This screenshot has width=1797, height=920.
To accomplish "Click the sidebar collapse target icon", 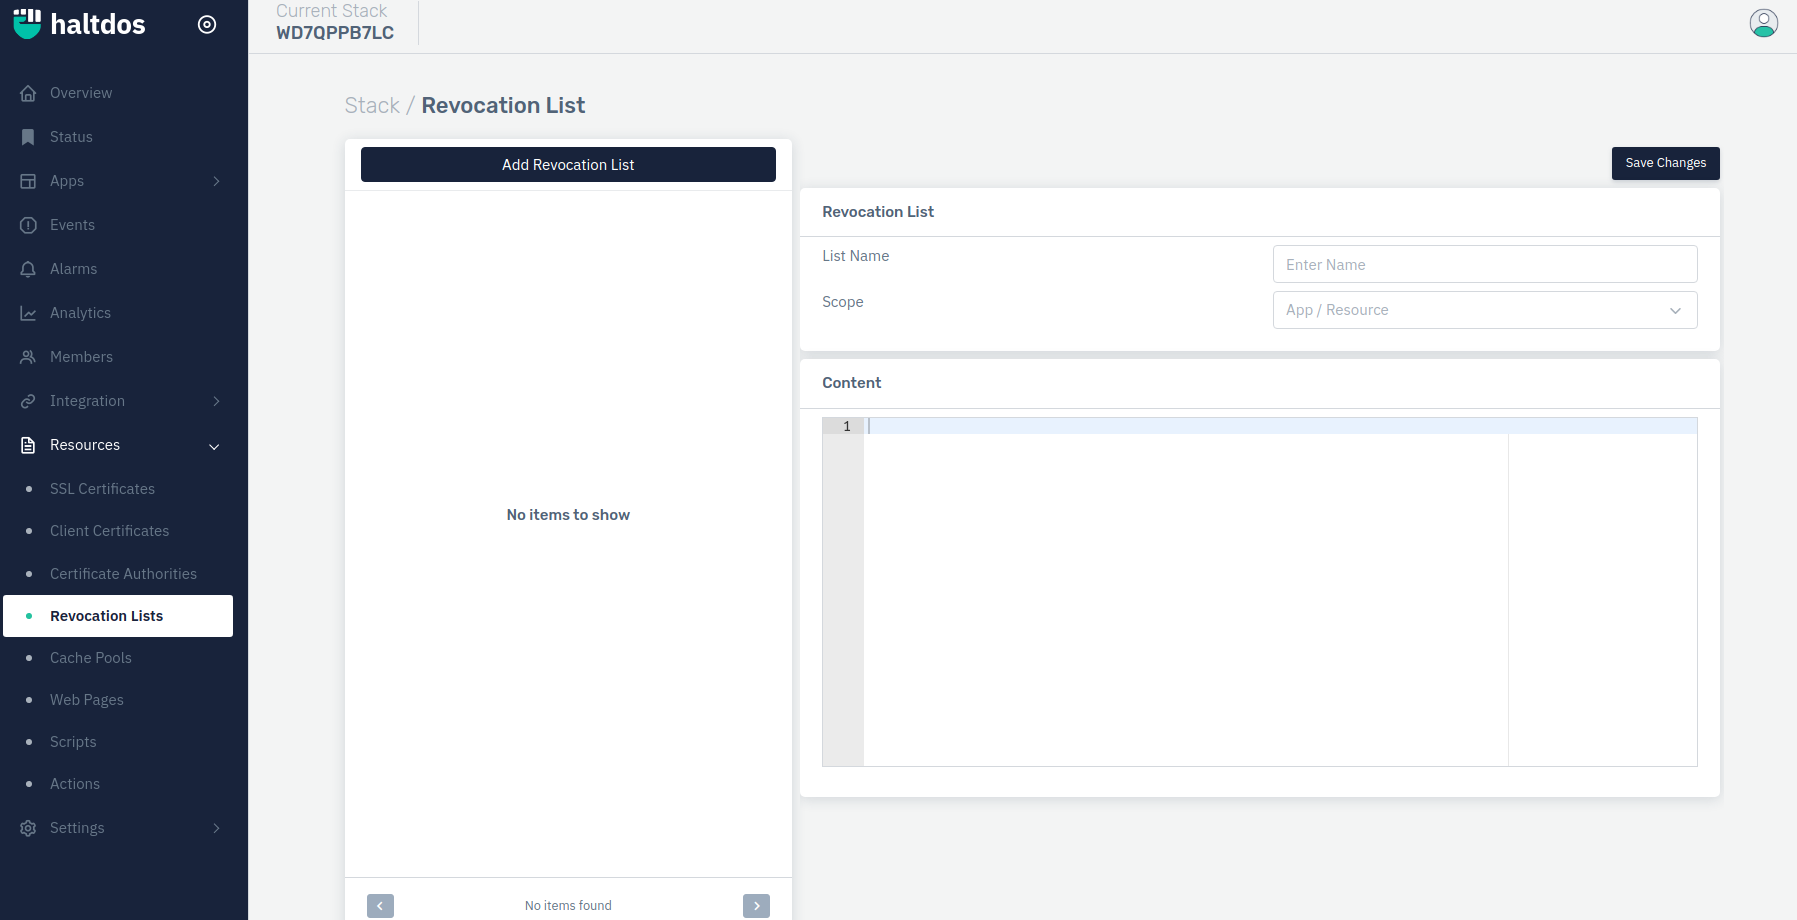I will pos(207,25).
